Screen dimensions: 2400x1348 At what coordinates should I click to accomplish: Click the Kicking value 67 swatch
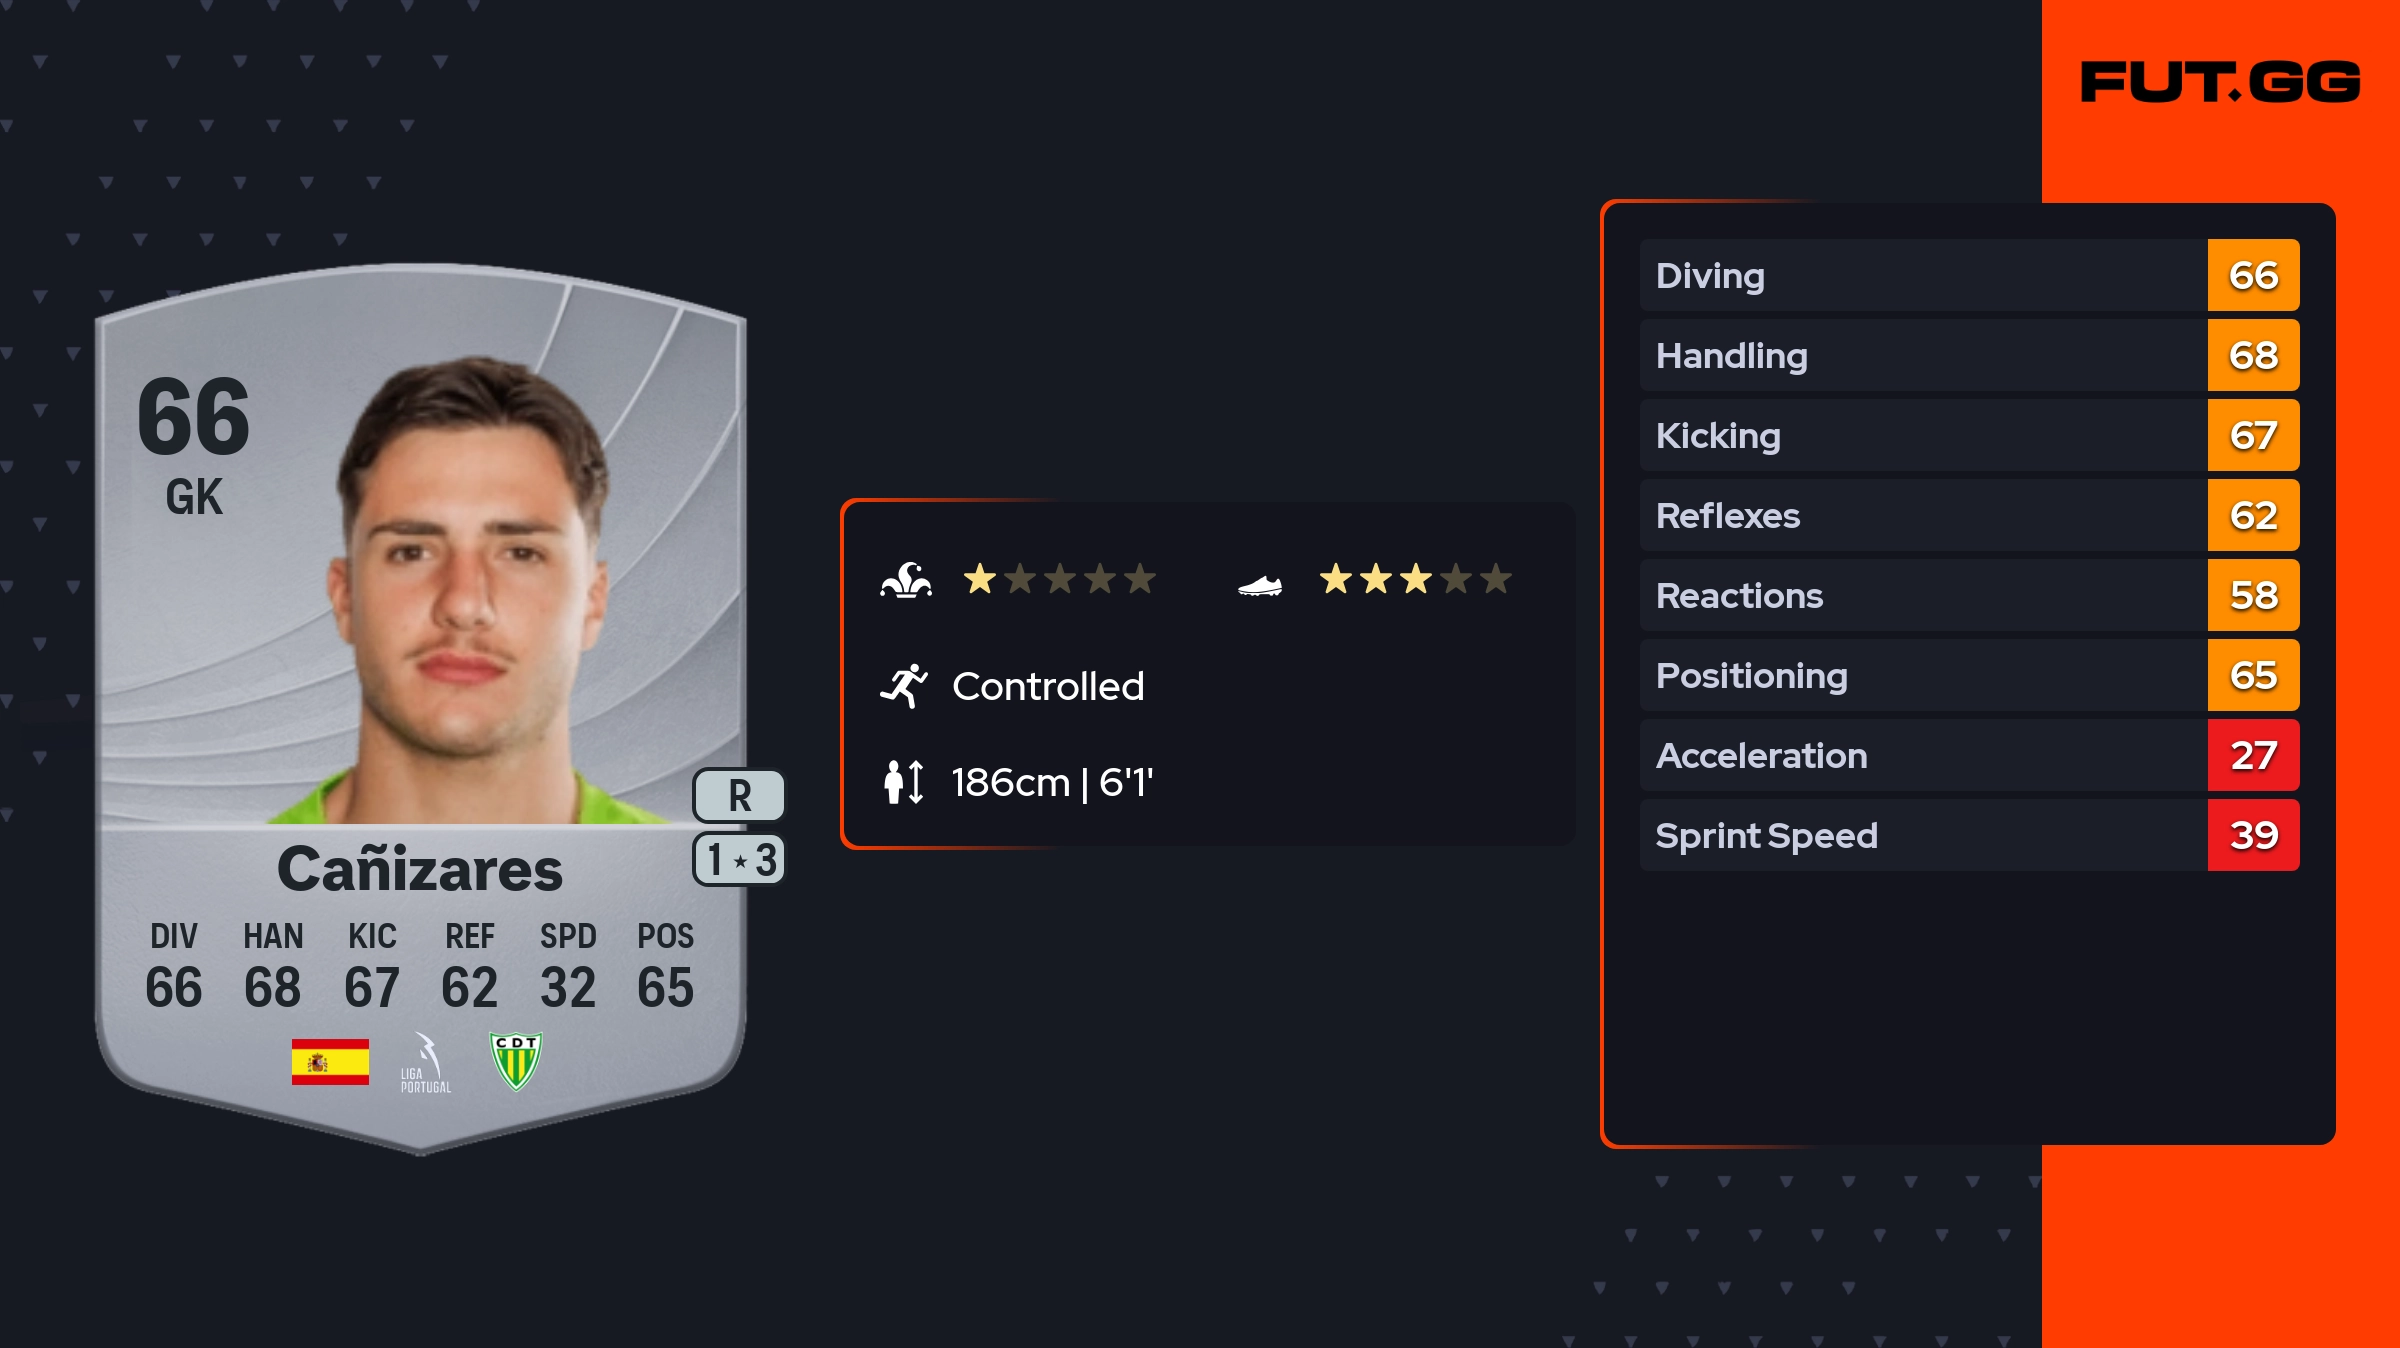[x=2253, y=435]
